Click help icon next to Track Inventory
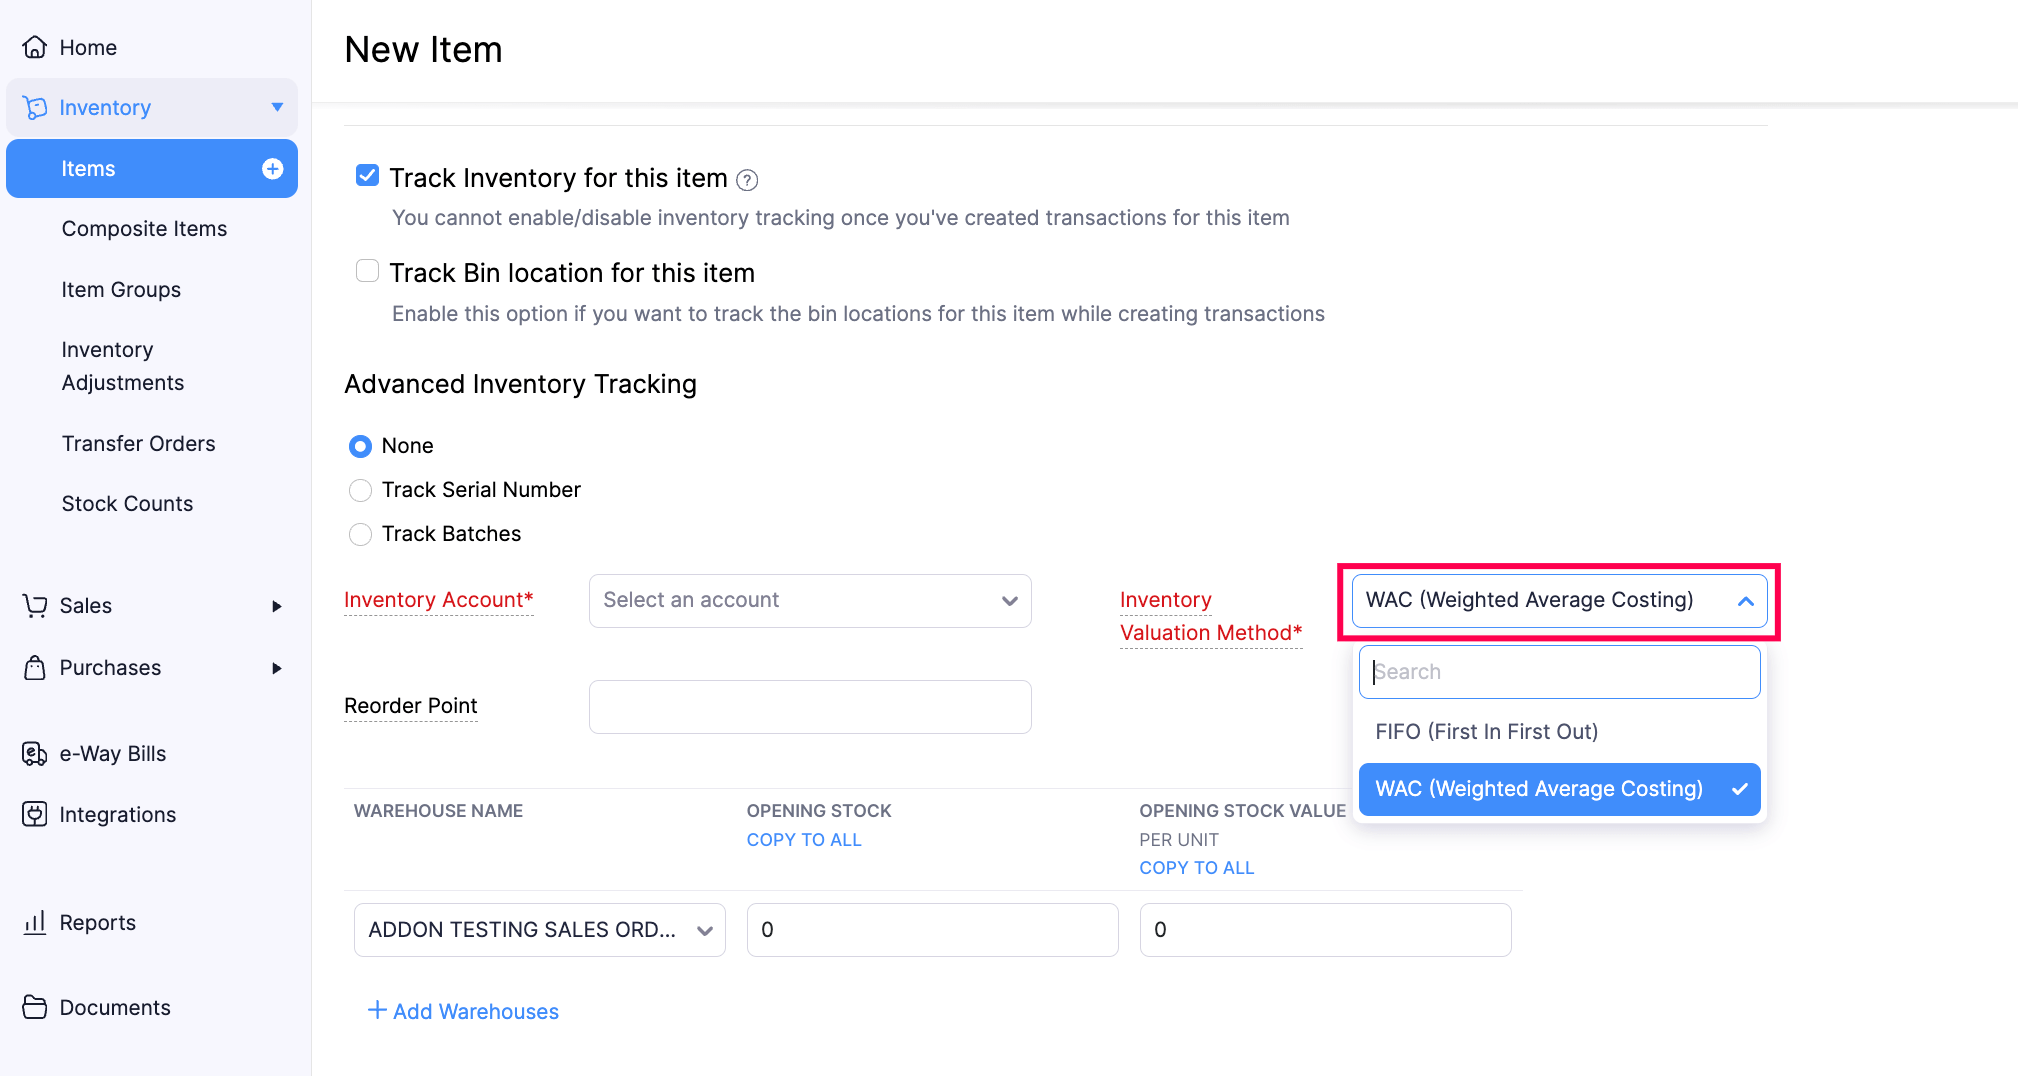 [747, 180]
